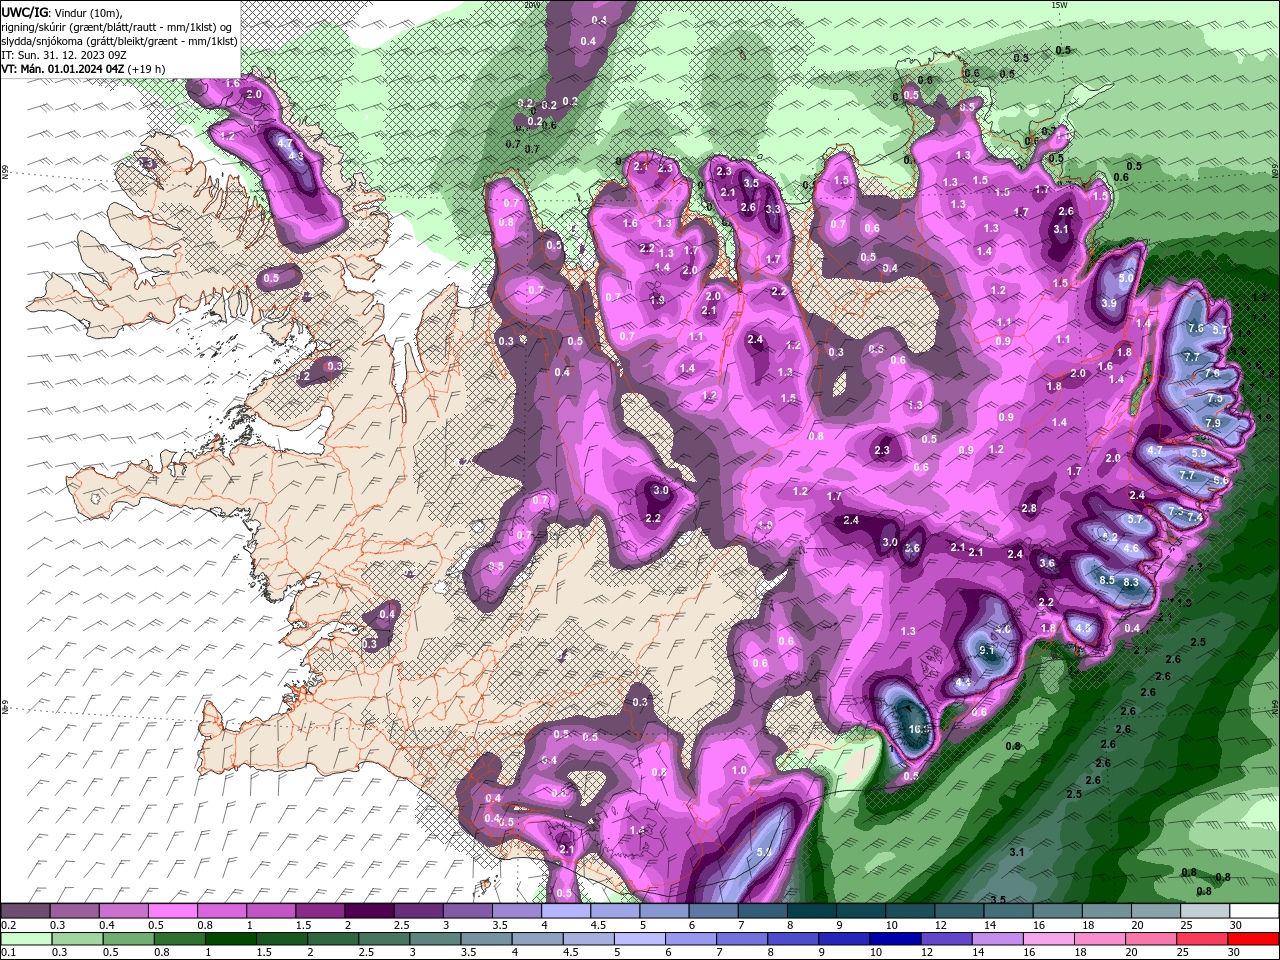This screenshot has width=1280, height=960.
Task: Click the 'VT: Mán. 01.01.2024 04Z' valid-time line
Action: click(63, 68)
